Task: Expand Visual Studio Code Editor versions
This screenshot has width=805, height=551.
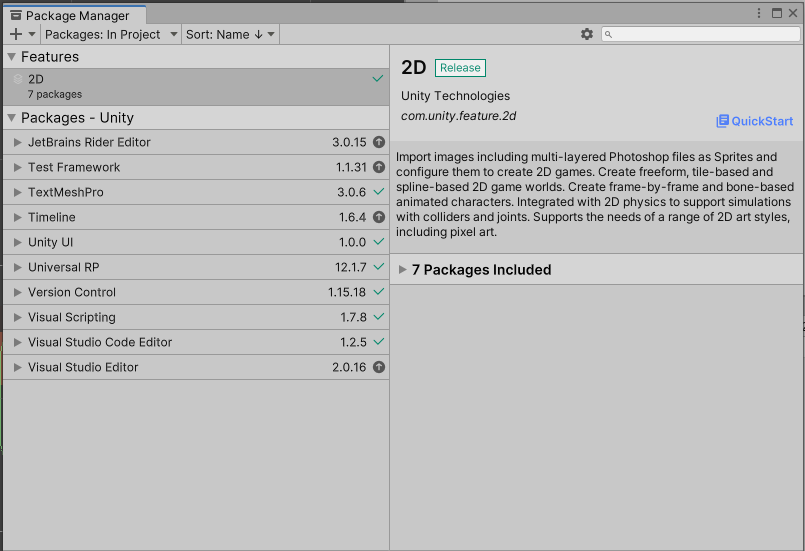Action: pyautogui.click(x=17, y=342)
